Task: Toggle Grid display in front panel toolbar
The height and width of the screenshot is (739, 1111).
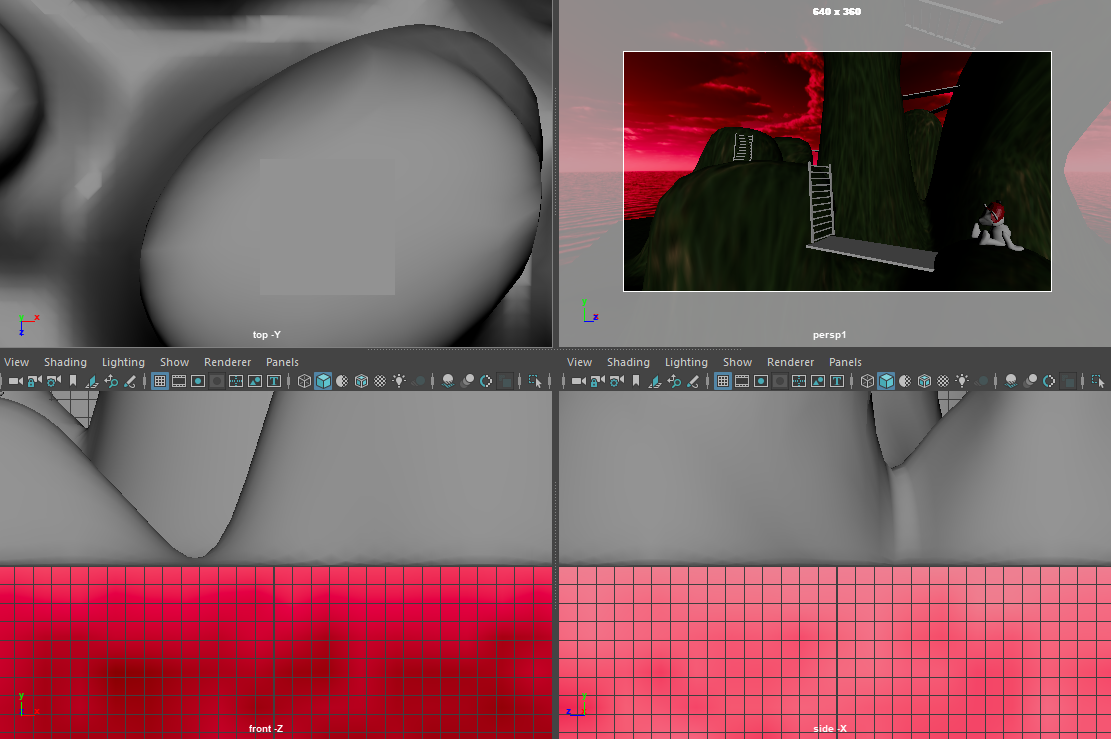Action: tap(160, 381)
